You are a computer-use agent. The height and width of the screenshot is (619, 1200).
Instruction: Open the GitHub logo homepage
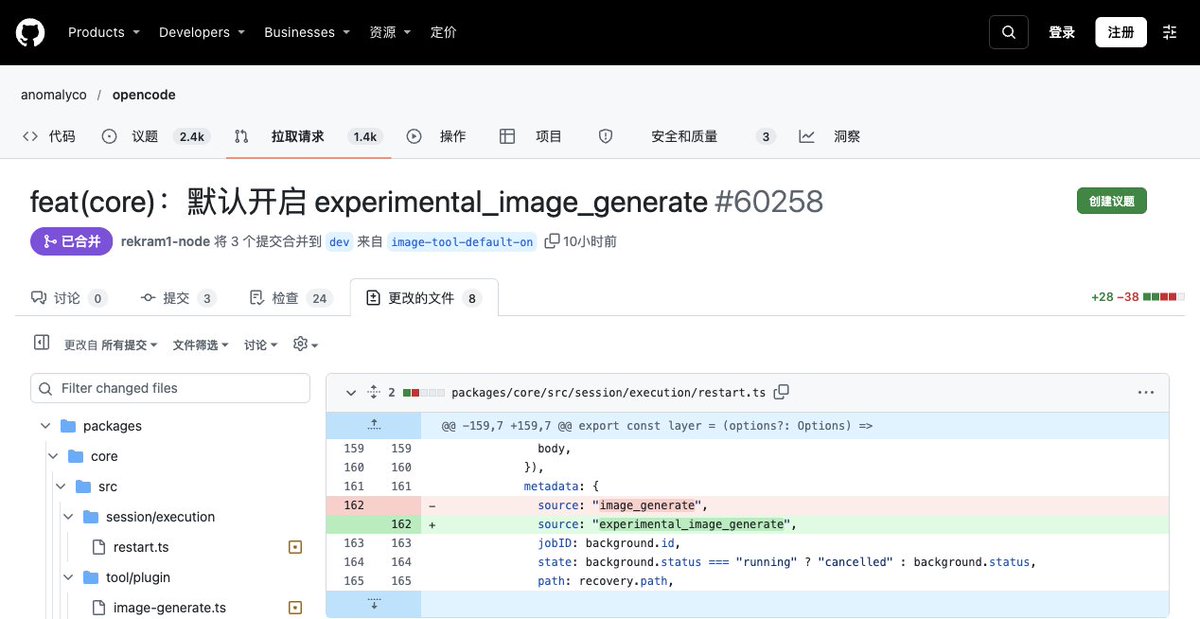[31, 32]
